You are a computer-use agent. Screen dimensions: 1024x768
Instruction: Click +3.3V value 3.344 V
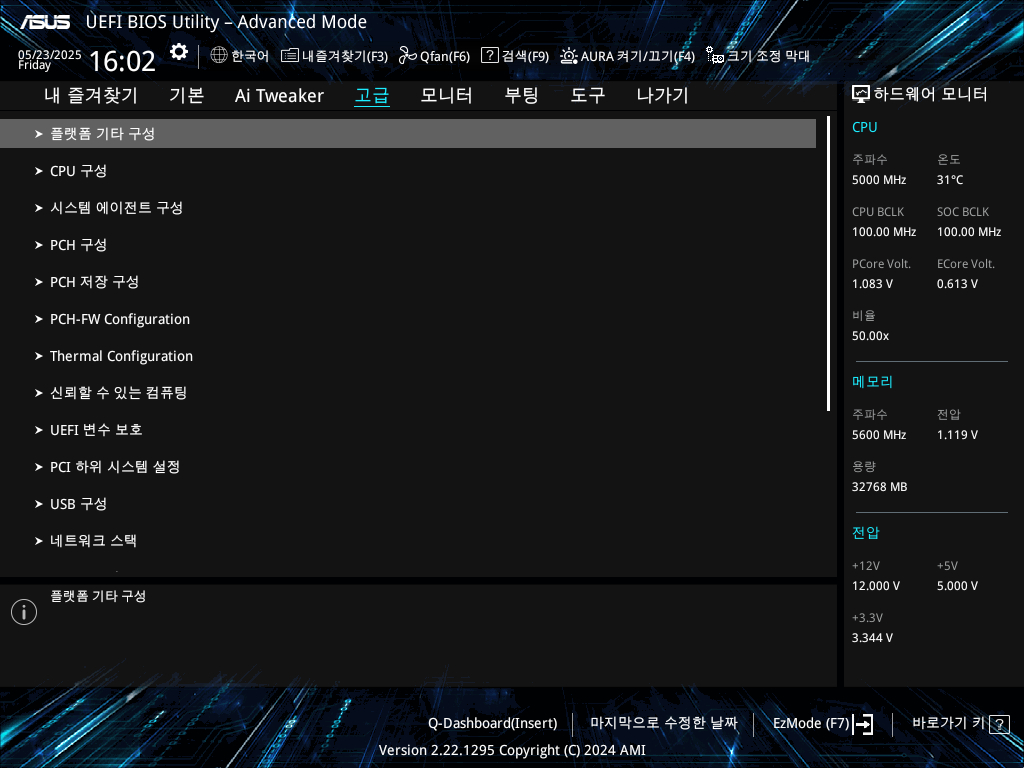pyautogui.click(x=872, y=638)
